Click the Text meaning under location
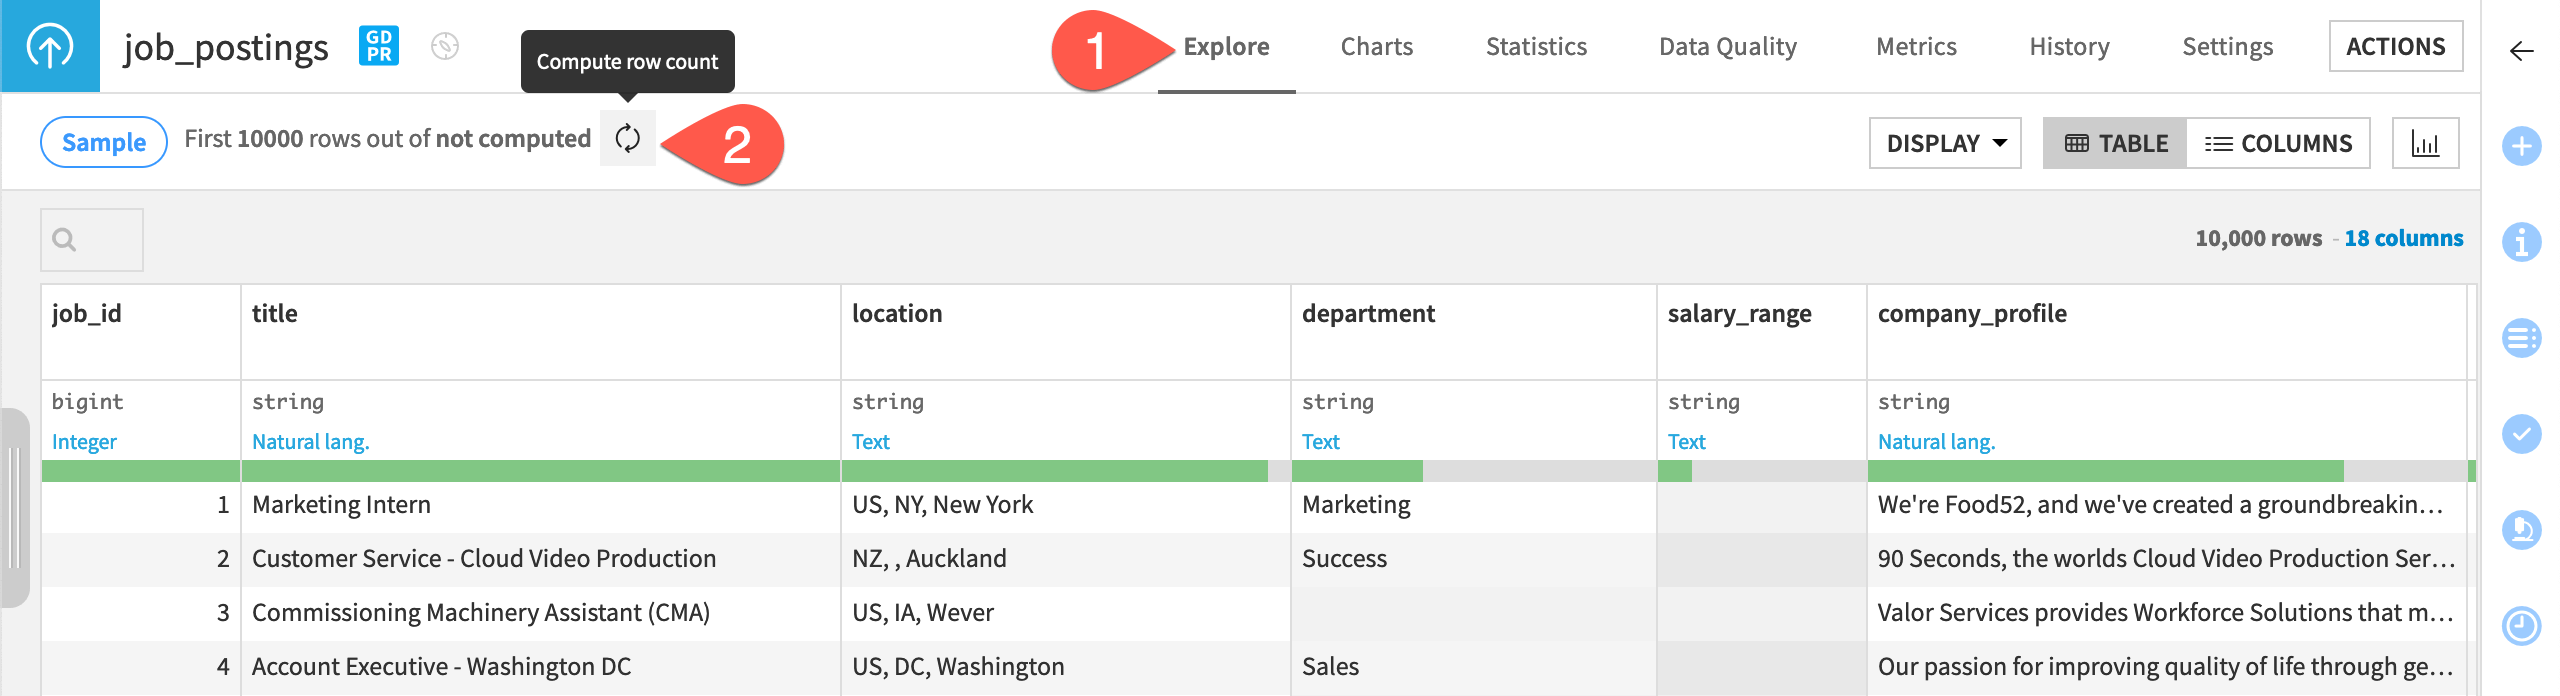This screenshot has height=696, width=2560. pos(870,441)
